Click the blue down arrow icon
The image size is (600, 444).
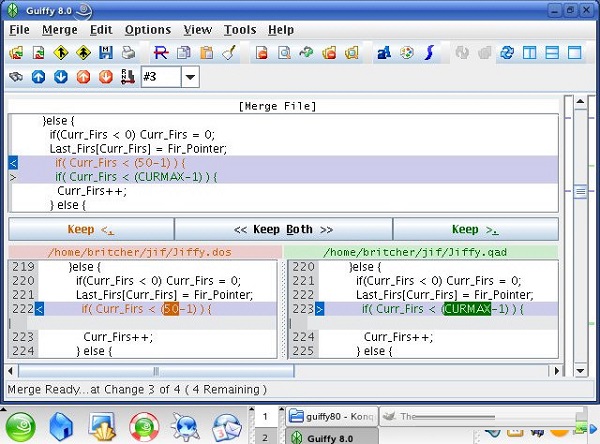coord(61,77)
